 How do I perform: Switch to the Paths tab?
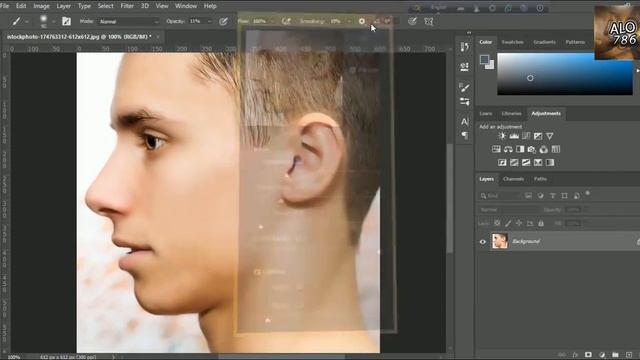[540, 179]
